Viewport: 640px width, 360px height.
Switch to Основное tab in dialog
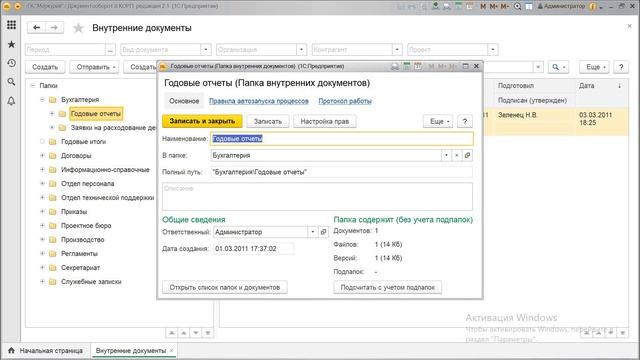tap(184, 101)
